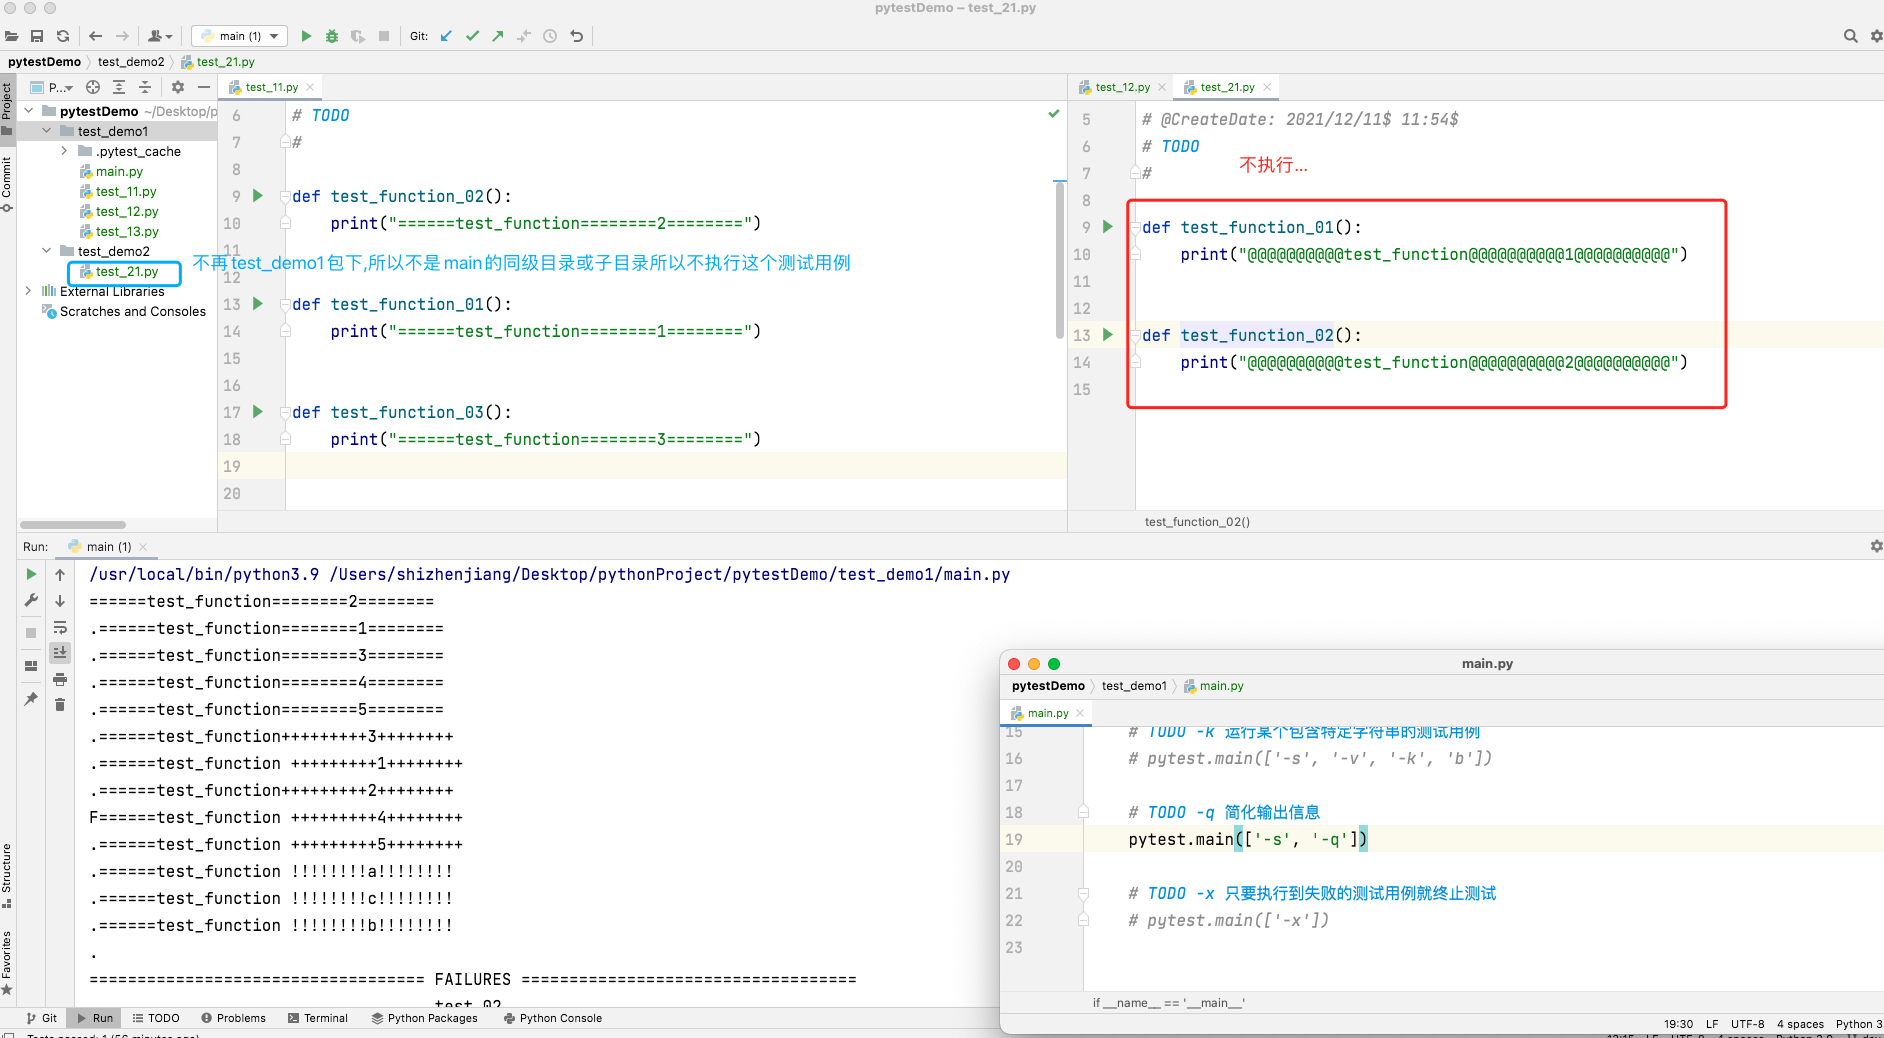The image size is (1884, 1038).
Task: Rerun main with Run panel play icon
Action: [31, 574]
